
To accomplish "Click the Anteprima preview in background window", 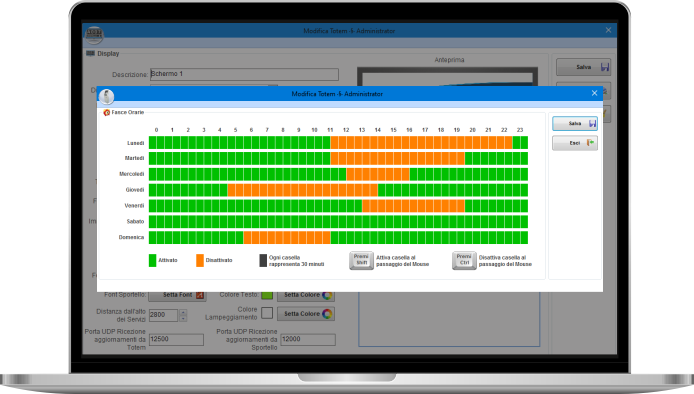I will pyautogui.click(x=447, y=76).
